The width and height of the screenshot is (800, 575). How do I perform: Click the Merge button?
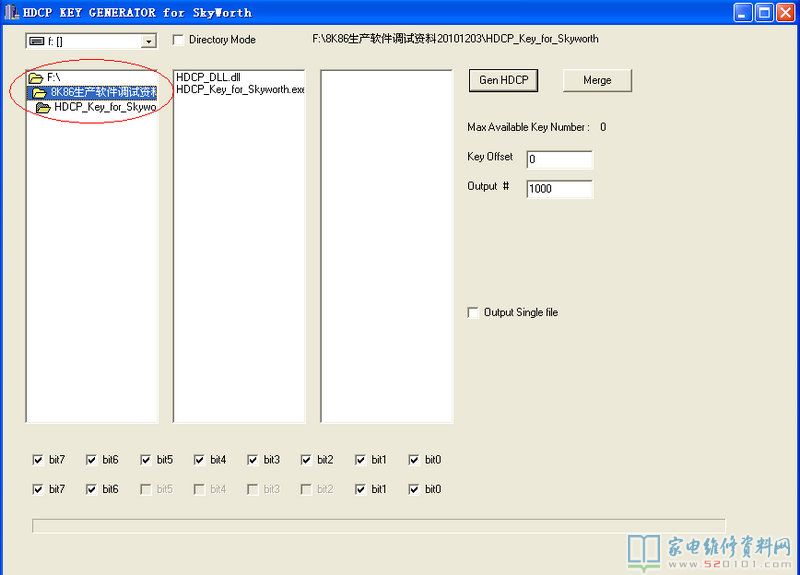[x=597, y=80]
